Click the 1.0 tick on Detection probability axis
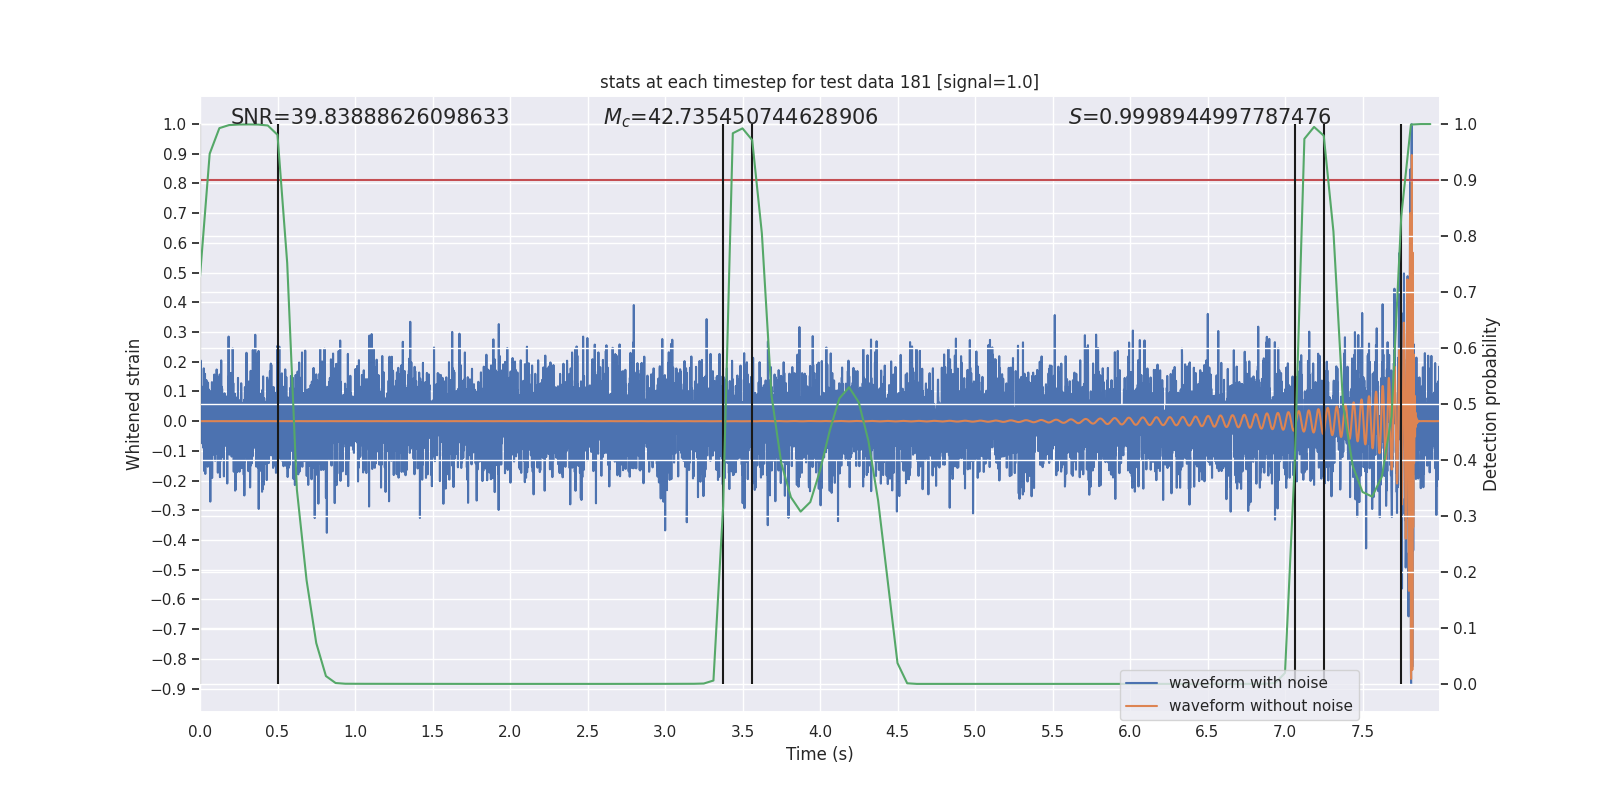This screenshot has width=1600, height=800. click(1465, 124)
